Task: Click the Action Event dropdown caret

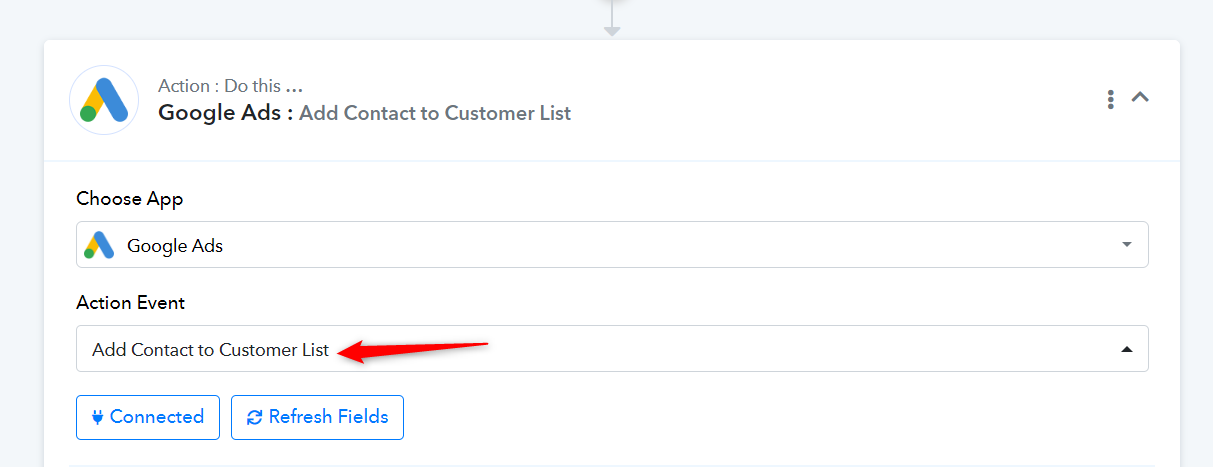Action: 1127,350
